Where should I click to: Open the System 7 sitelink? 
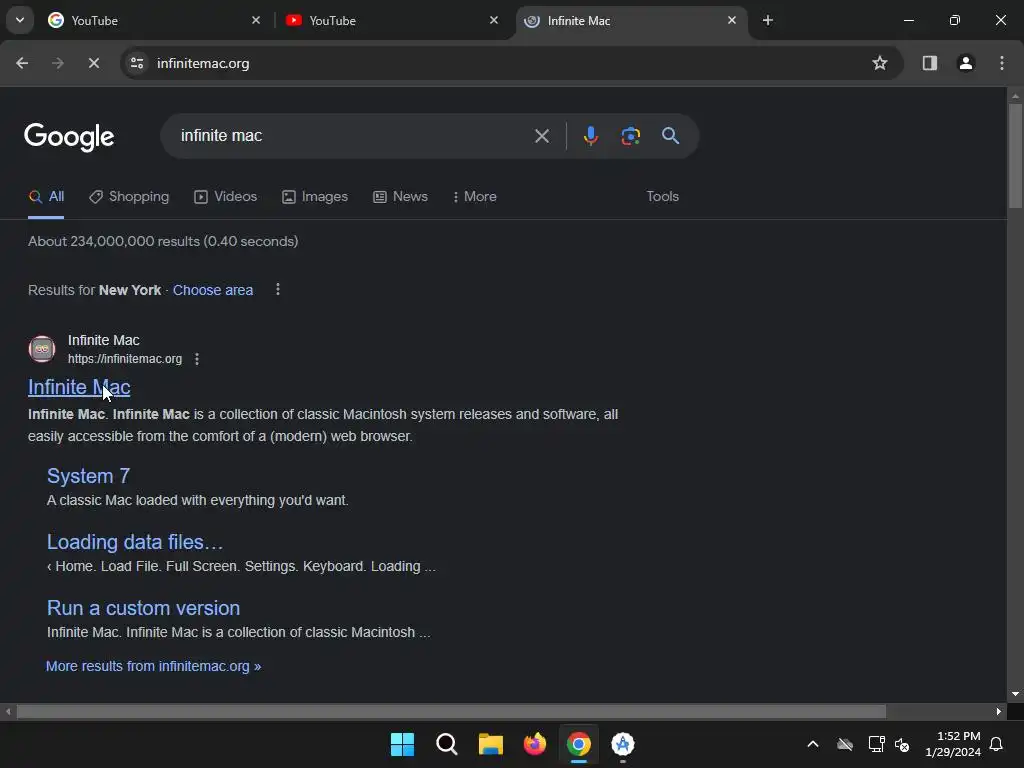[88, 476]
